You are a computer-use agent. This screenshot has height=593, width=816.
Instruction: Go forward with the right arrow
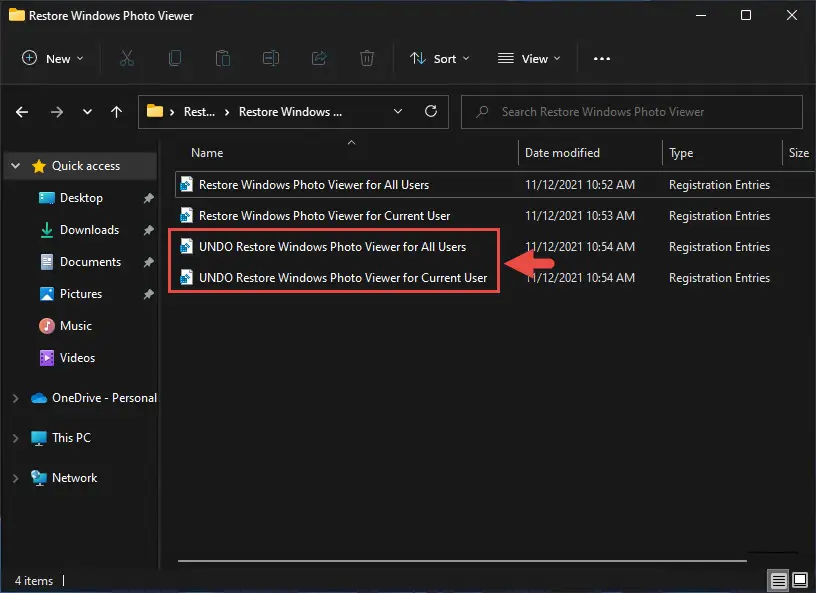tap(57, 112)
